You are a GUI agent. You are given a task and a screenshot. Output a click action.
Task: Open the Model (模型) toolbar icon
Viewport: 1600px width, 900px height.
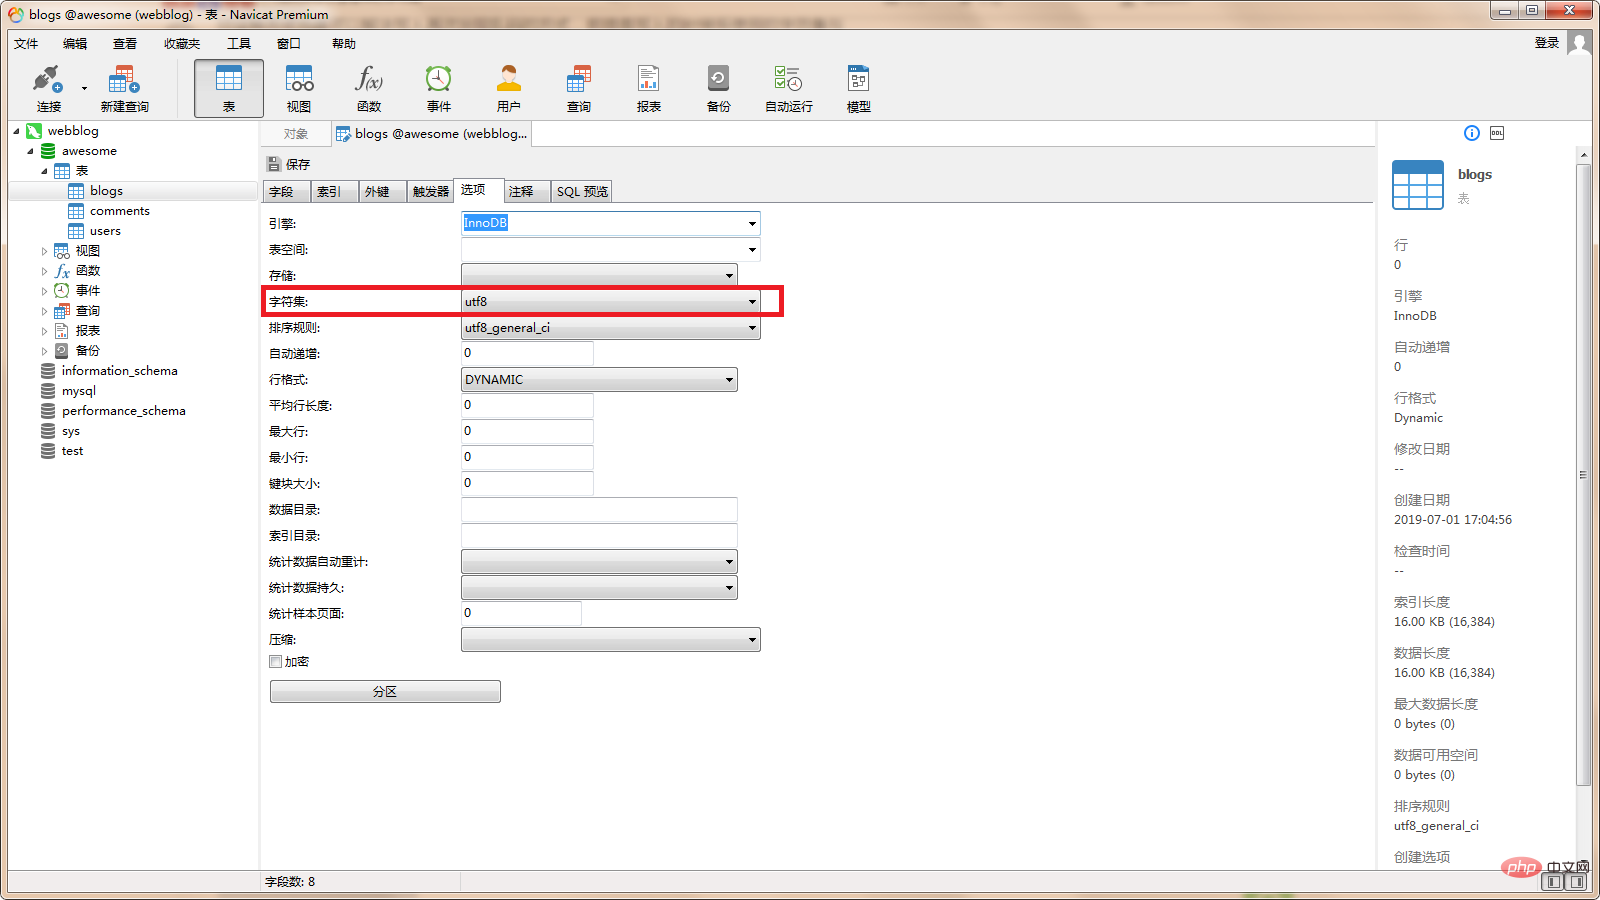(x=859, y=88)
